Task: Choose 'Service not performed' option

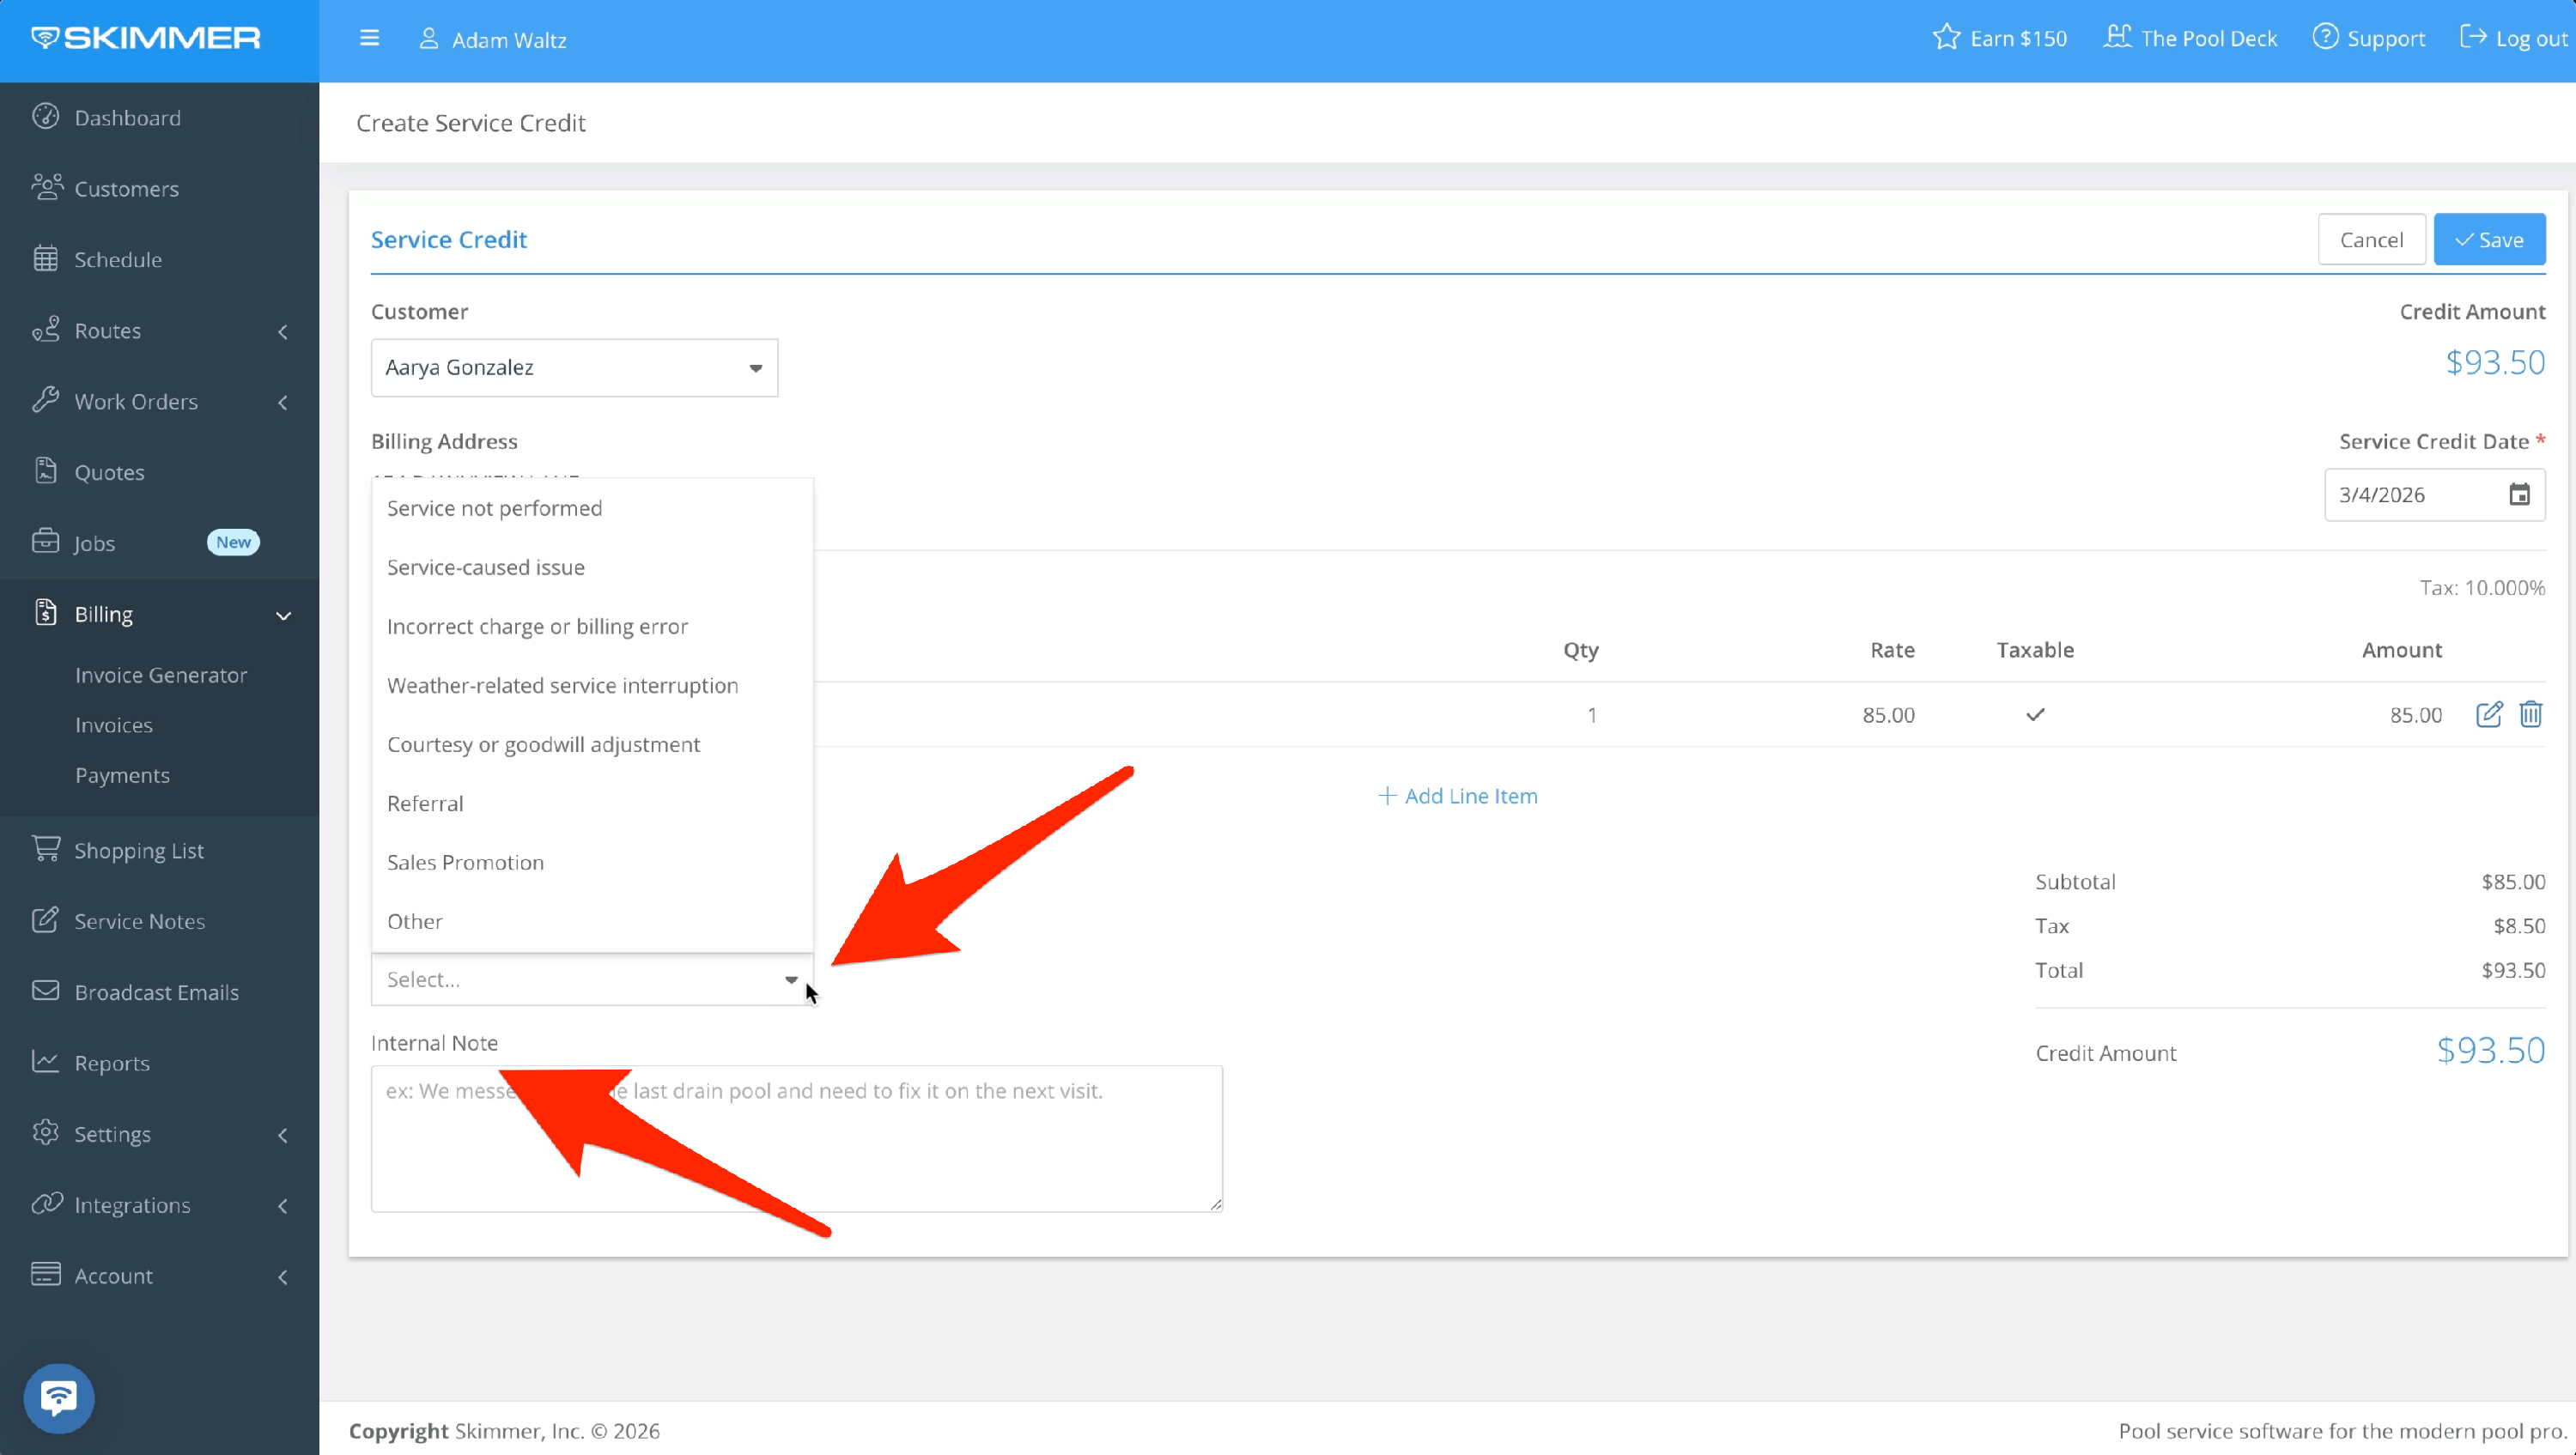Action: 494,508
